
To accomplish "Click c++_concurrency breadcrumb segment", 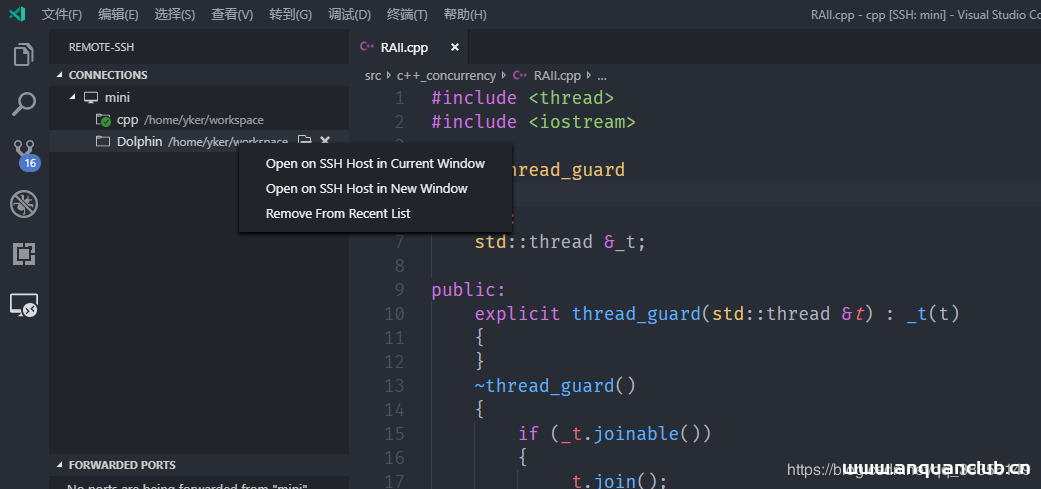I will pos(446,76).
